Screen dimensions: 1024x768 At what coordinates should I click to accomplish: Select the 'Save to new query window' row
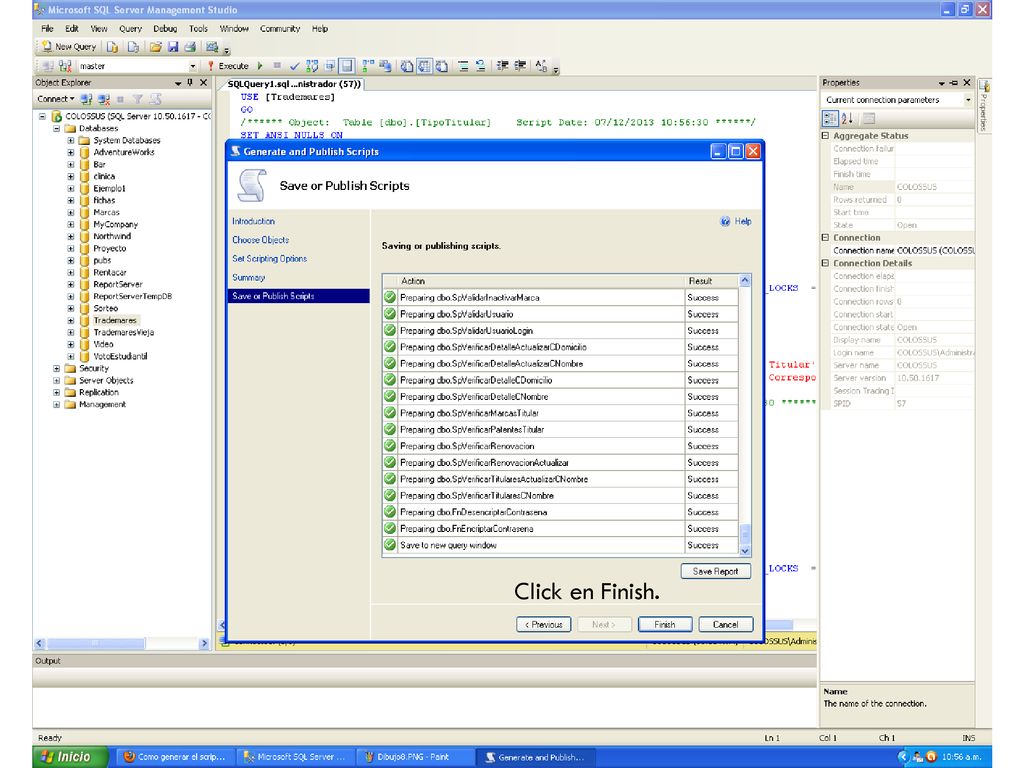click(561, 545)
